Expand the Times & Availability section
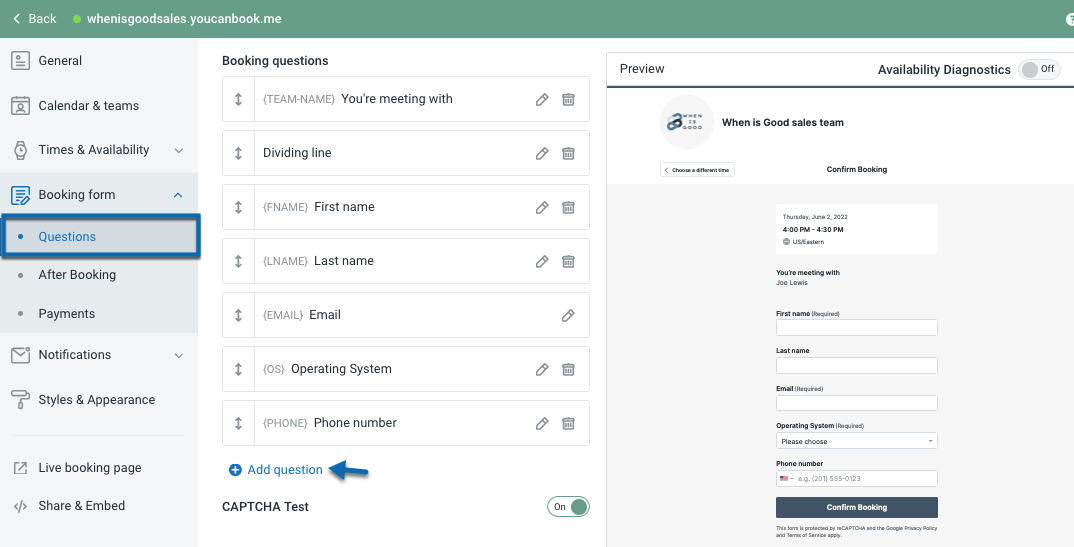Image resolution: width=1074 pixels, height=547 pixels. [x=179, y=151]
